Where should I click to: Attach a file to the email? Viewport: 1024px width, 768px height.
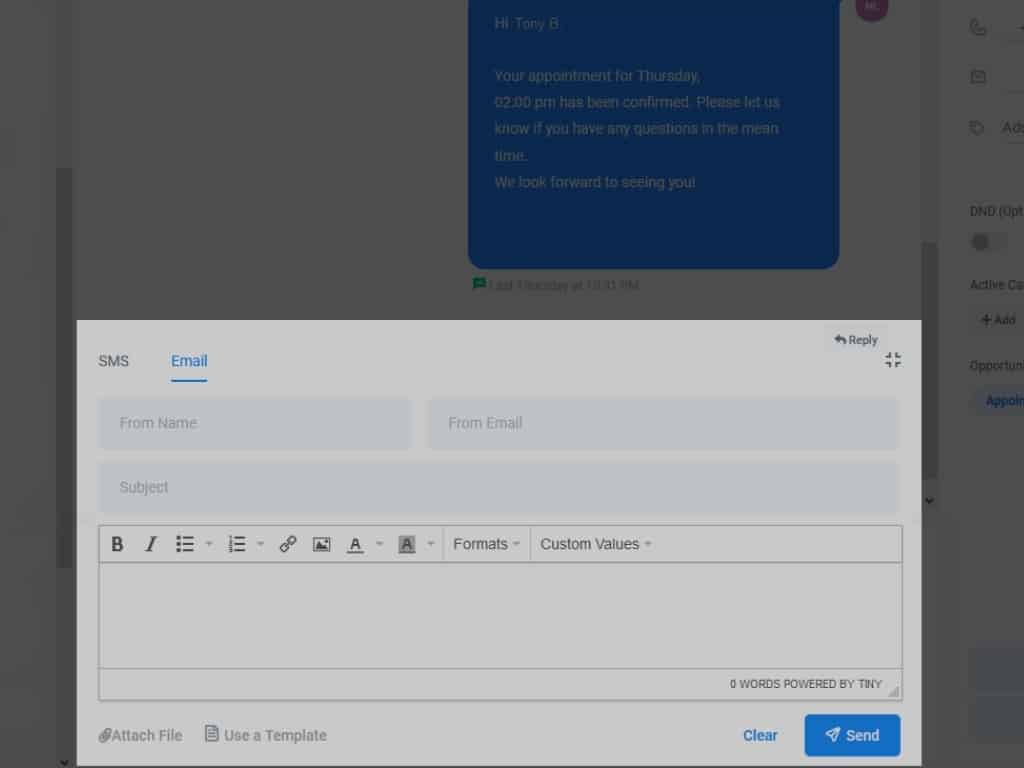click(141, 735)
